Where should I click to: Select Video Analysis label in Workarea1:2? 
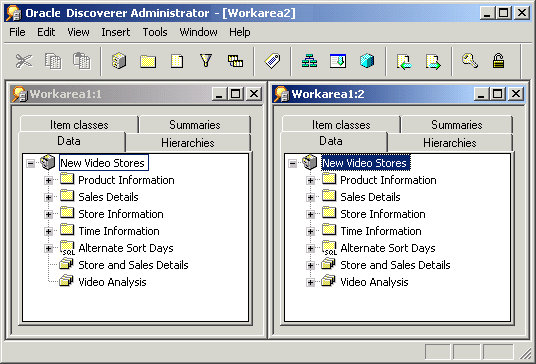click(x=374, y=282)
